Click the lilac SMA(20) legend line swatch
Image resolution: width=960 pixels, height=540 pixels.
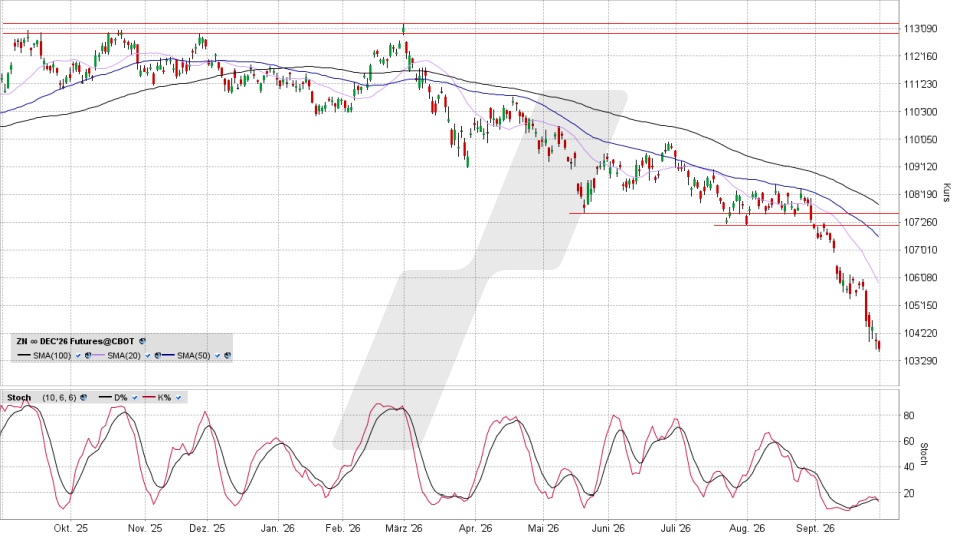pos(98,355)
